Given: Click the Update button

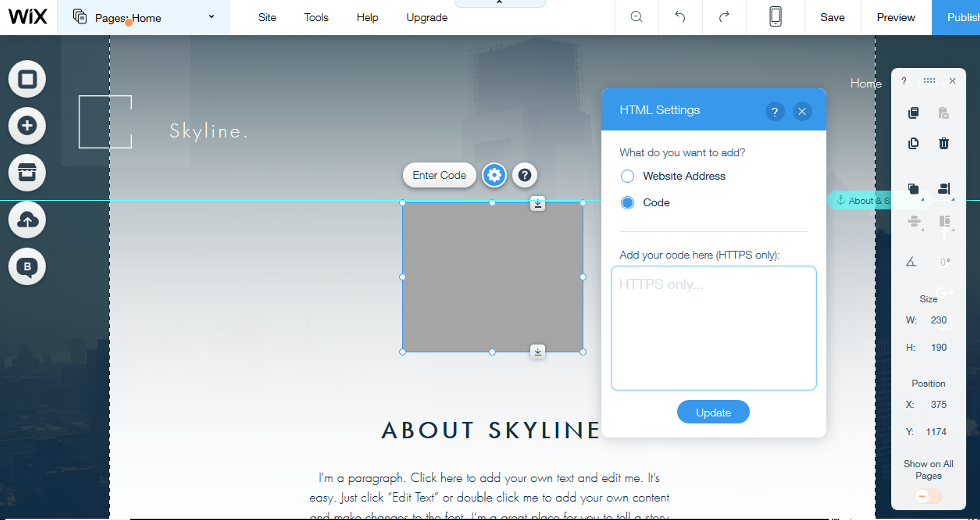Looking at the screenshot, I should pyautogui.click(x=713, y=412).
